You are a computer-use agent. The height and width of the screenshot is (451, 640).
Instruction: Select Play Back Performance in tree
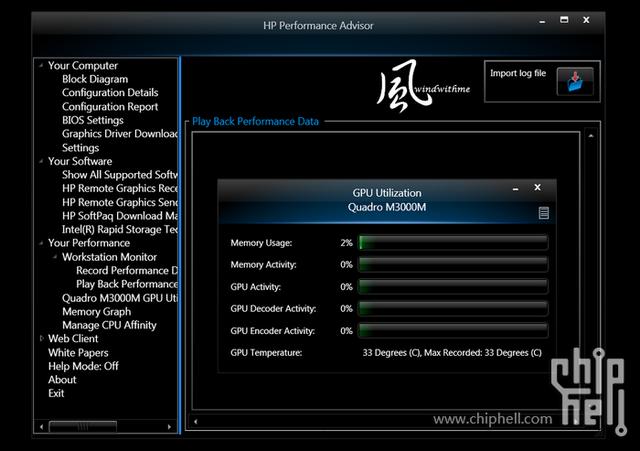click(127, 284)
